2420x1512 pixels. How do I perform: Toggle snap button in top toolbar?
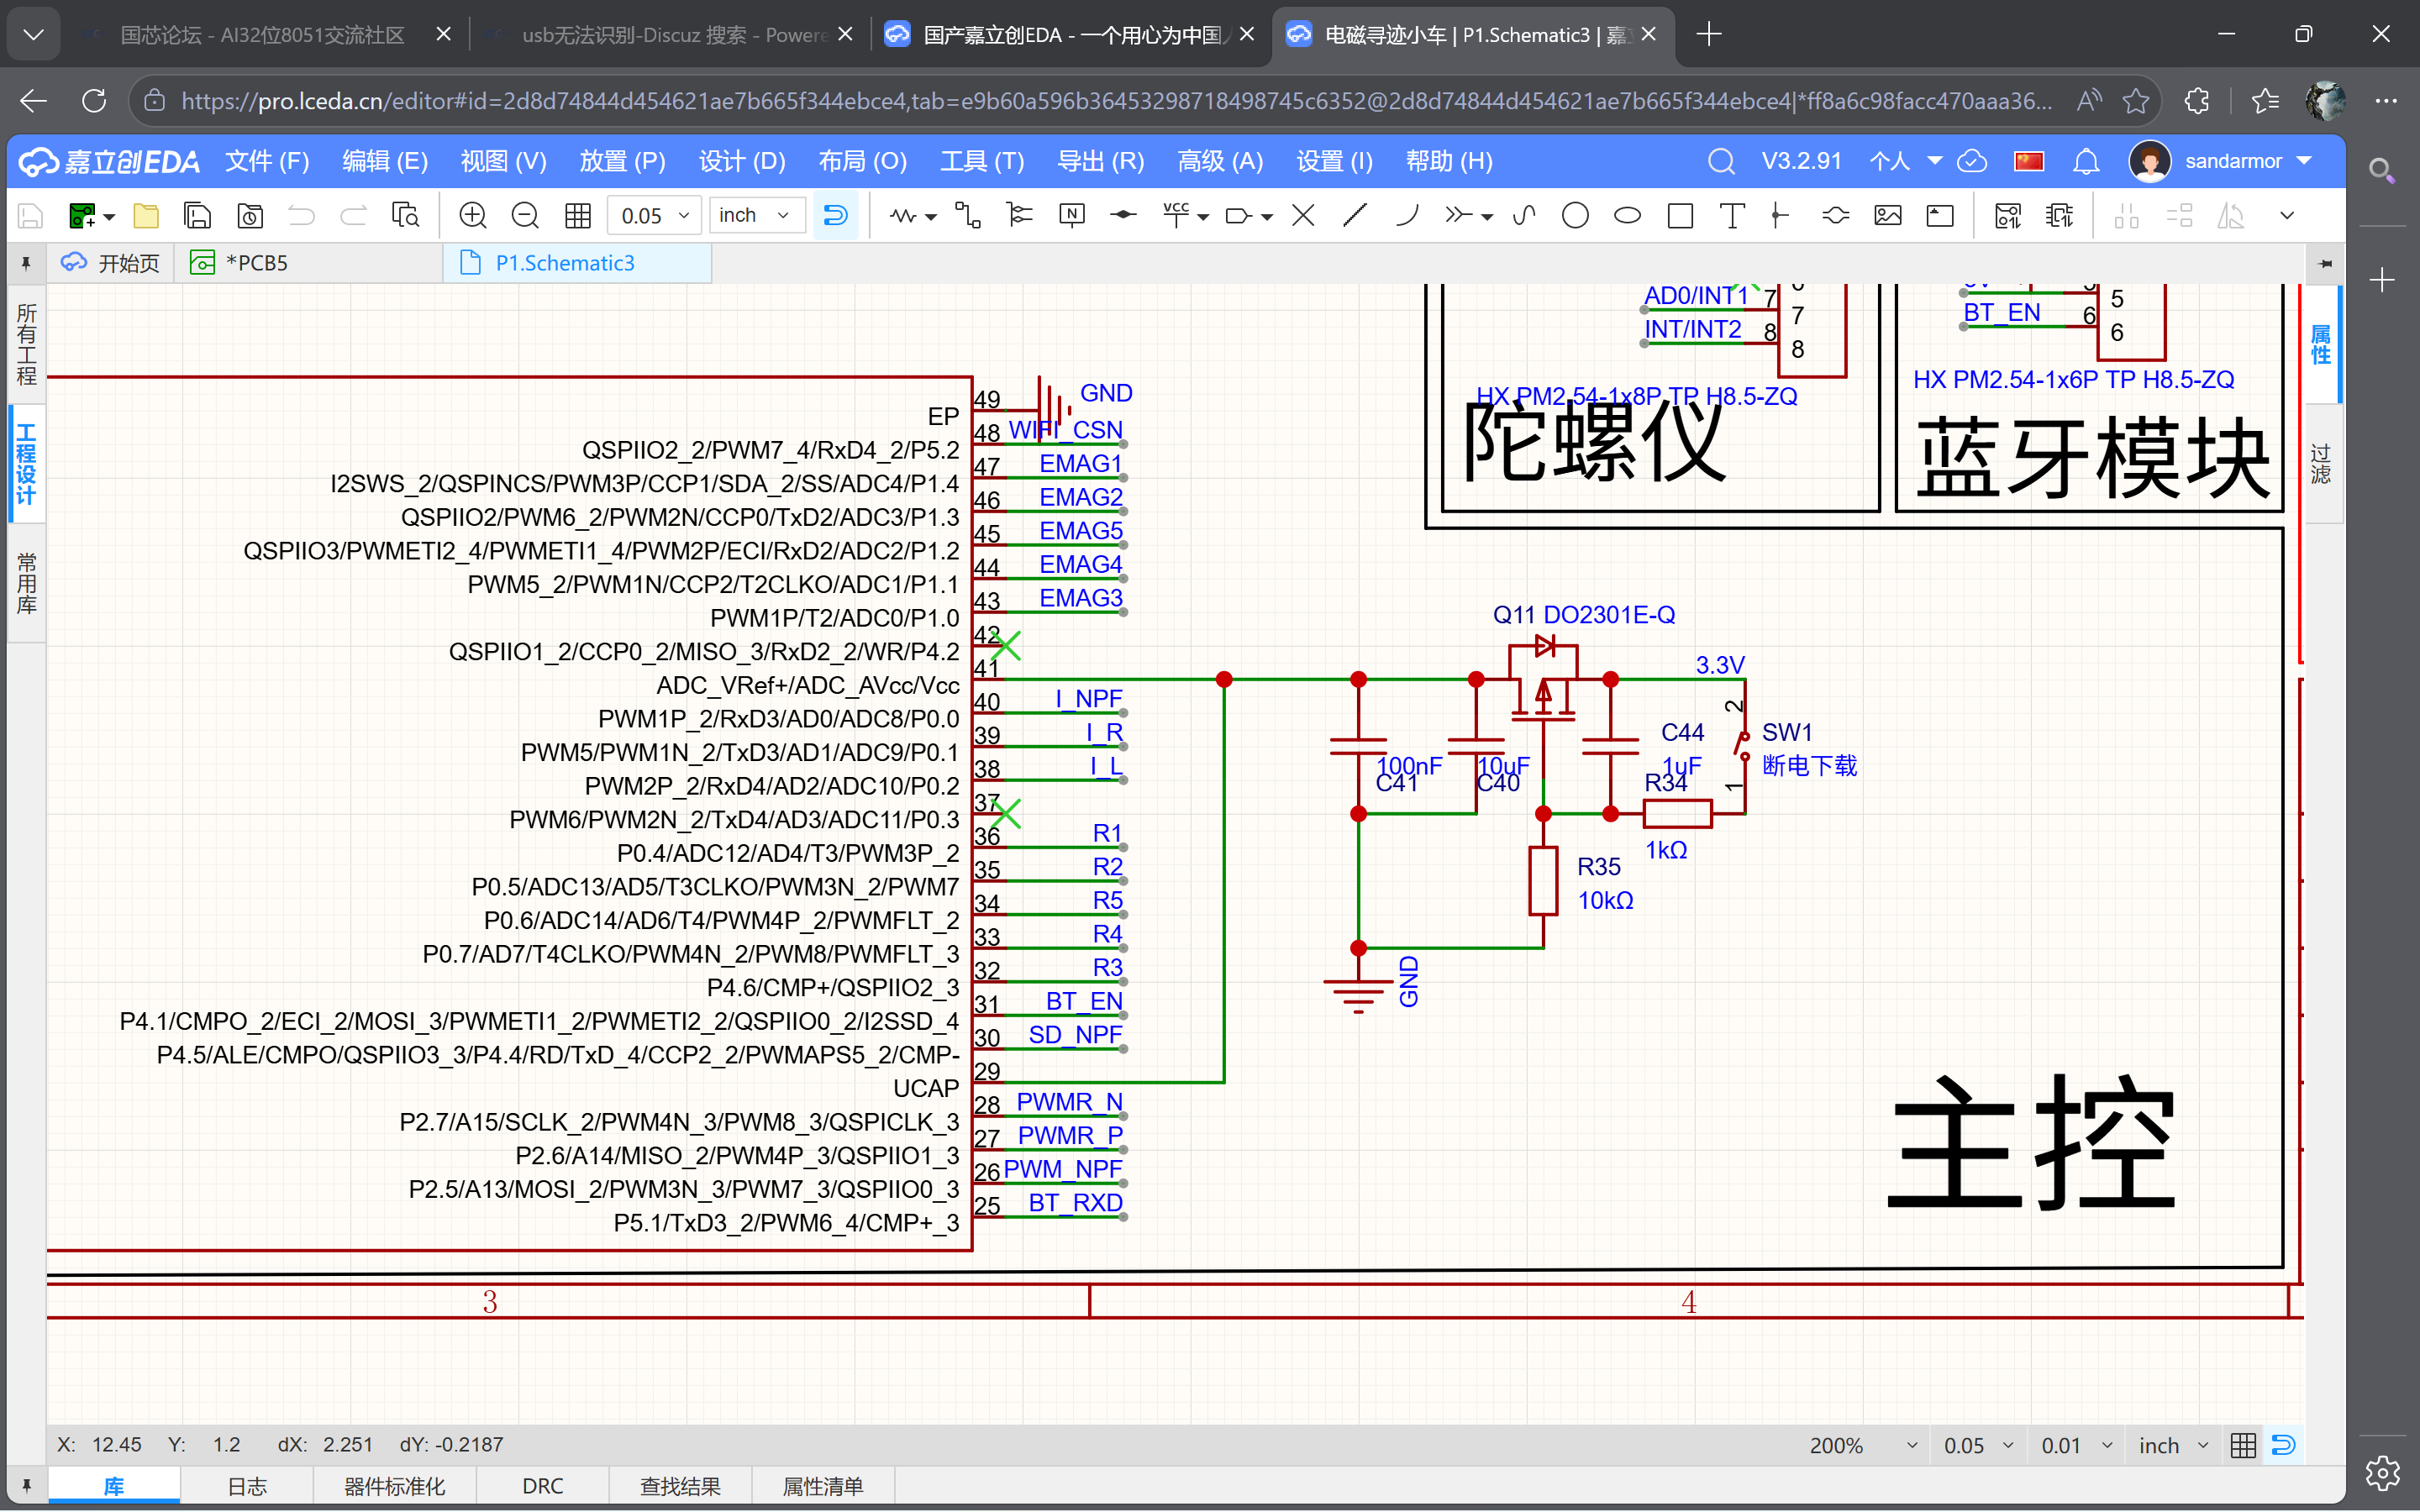click(x=835, y=215)
